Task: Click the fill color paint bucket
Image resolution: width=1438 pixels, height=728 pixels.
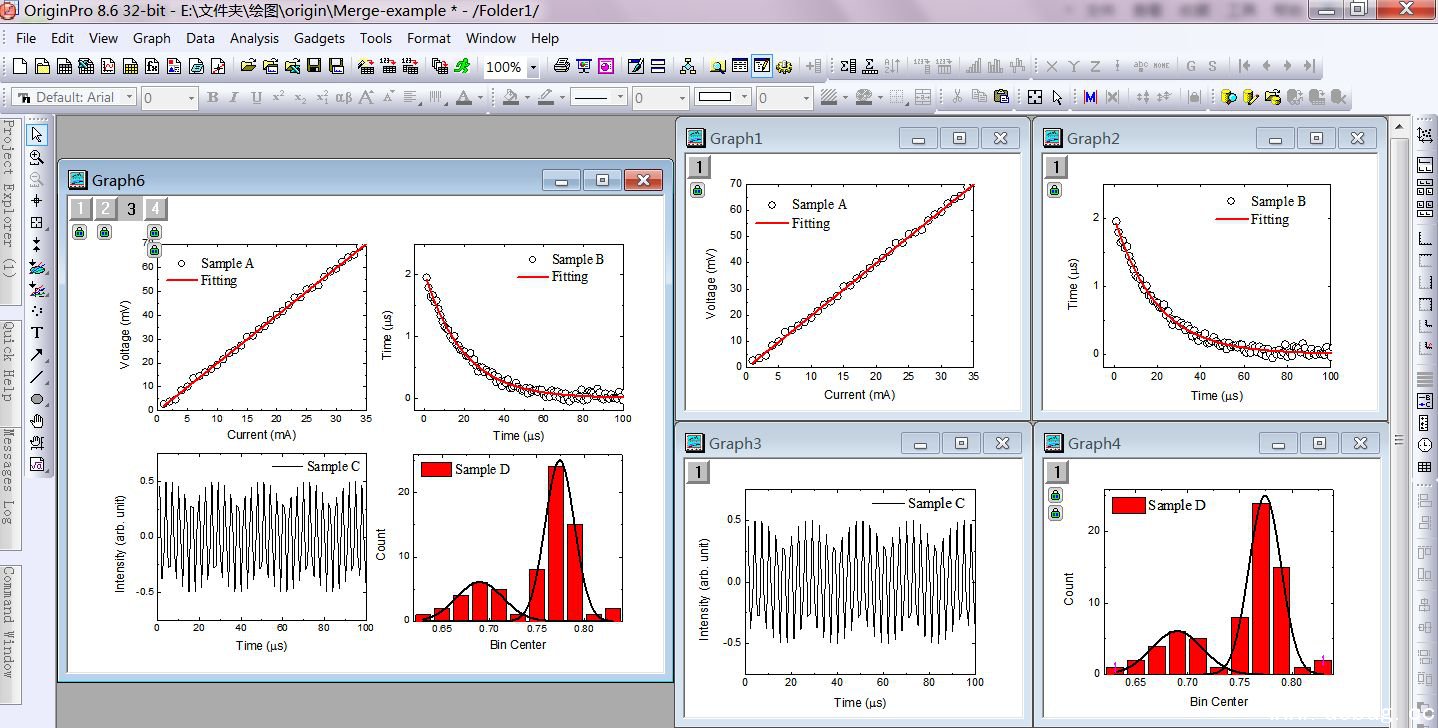Action: (x=510, y=97)
